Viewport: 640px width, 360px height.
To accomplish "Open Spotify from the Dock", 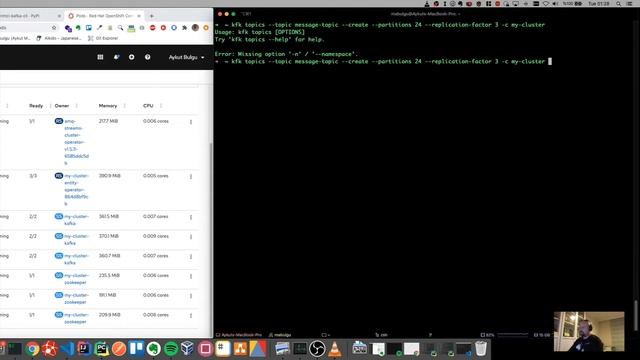I will pos(171,349).
